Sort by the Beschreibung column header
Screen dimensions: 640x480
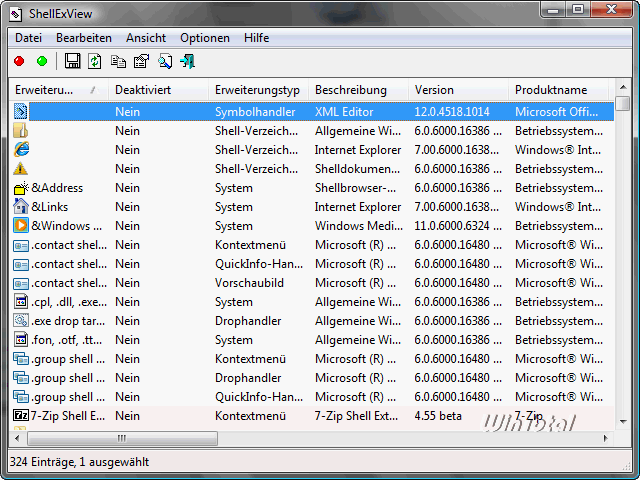[x=358, y=90]
